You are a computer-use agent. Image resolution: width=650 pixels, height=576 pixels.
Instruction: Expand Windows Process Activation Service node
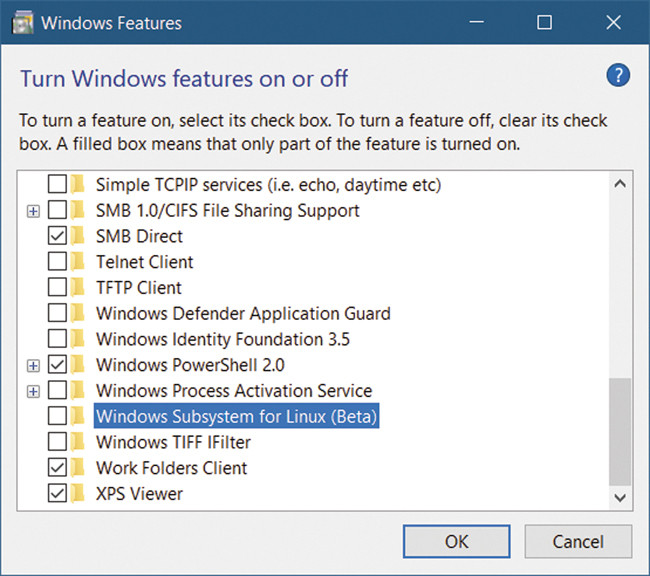[33, 391]
